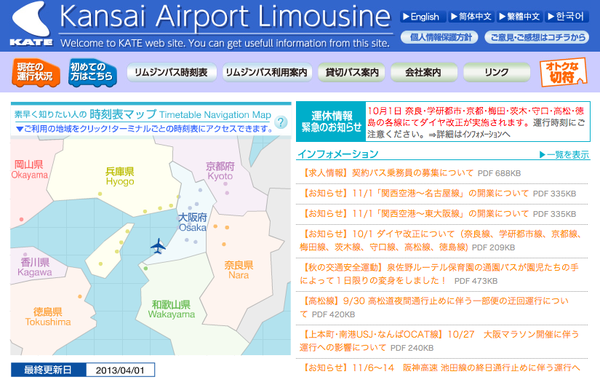Open リムジンバス時刻表 menu

click(x=171, y=72)
